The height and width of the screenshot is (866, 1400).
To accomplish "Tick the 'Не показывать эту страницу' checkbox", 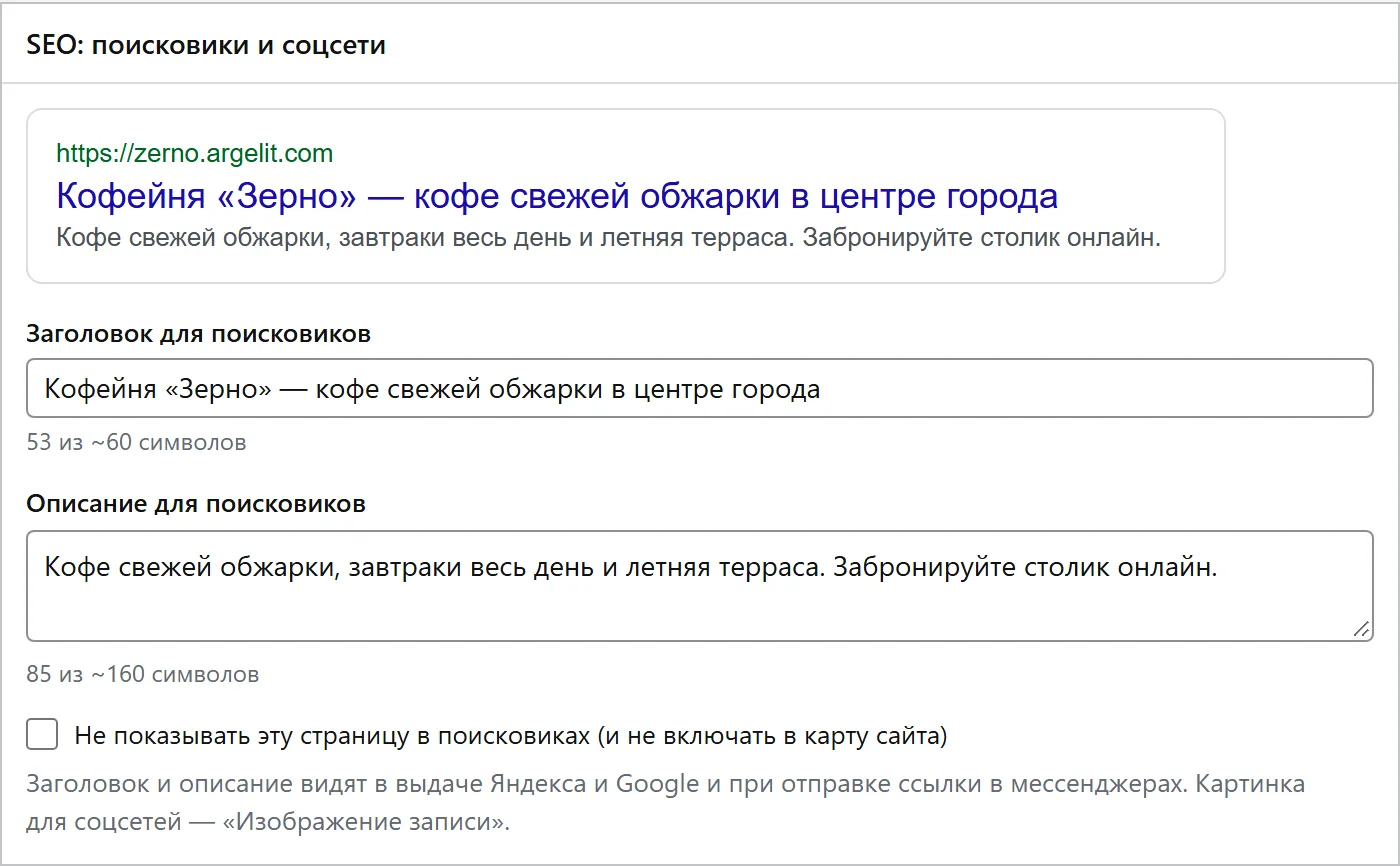I will point(43,736).
